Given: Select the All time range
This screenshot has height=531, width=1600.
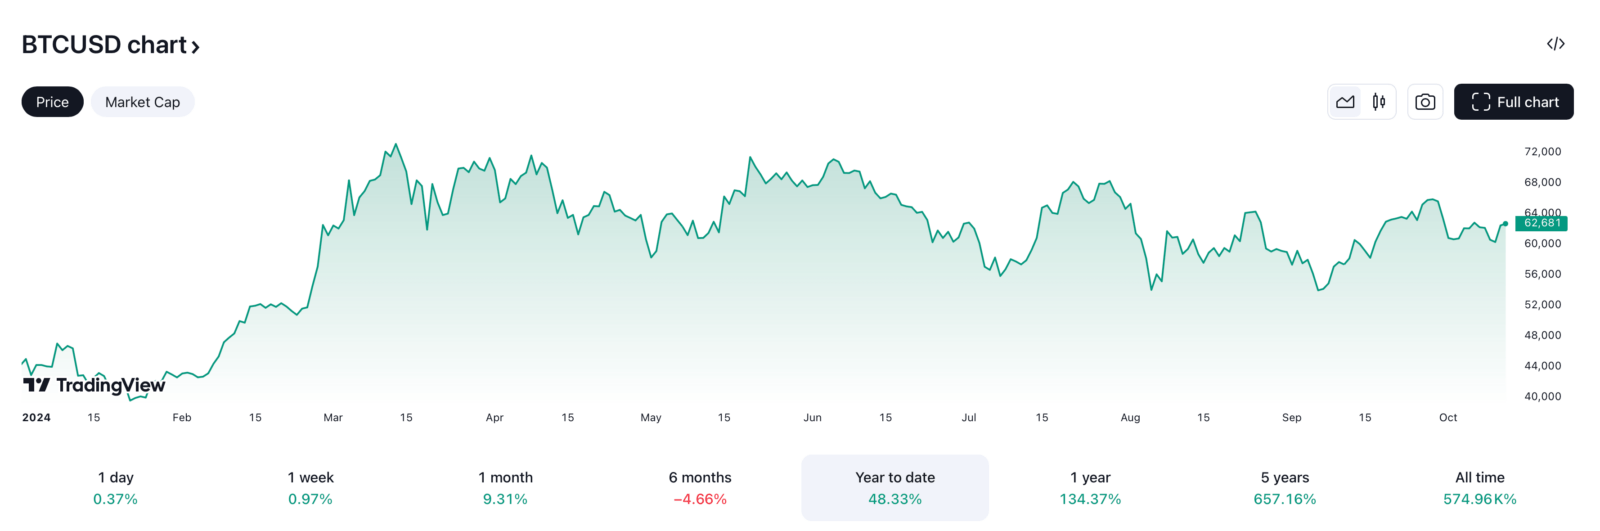Looking at the screenshot, I should click(1480, 488).
